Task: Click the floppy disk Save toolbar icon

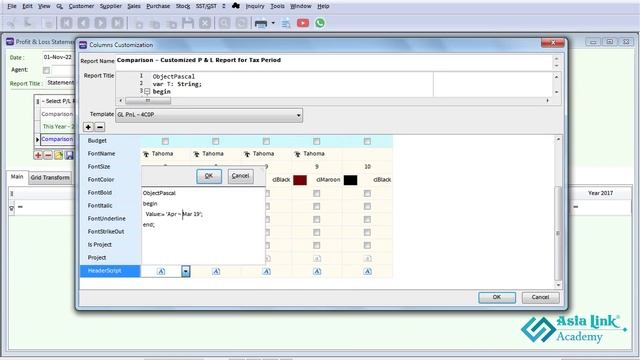Action: pos(188,23)
